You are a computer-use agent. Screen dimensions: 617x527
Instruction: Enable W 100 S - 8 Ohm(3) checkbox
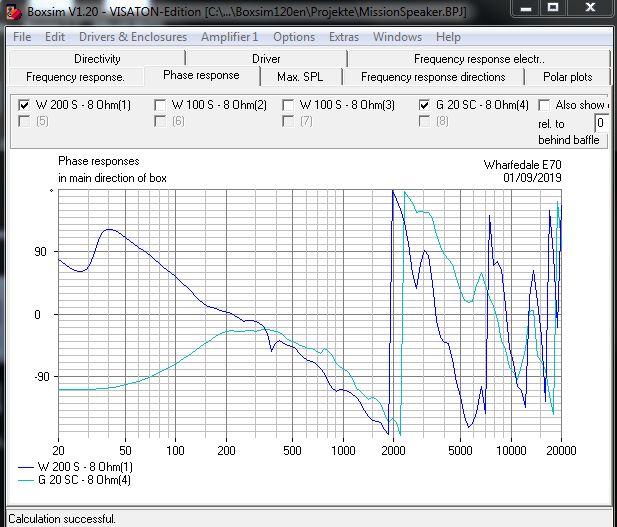[288, 105]
